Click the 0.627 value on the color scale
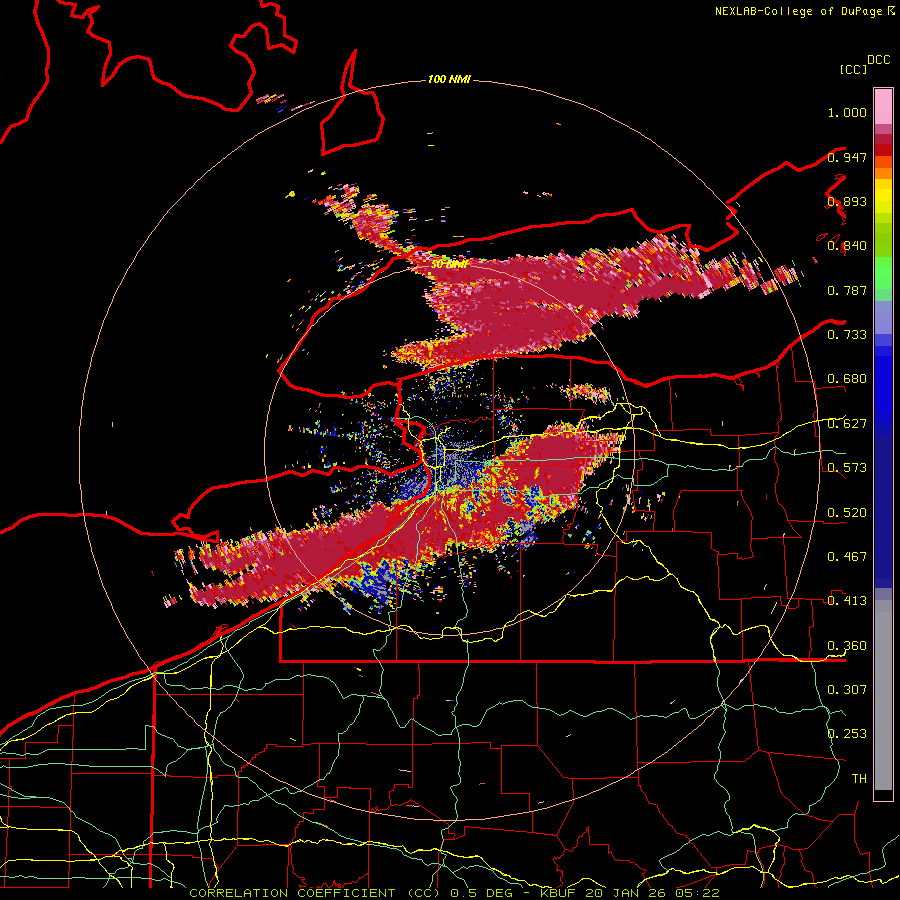This screenshot has width=900, height=900. [x=847, y=424]
